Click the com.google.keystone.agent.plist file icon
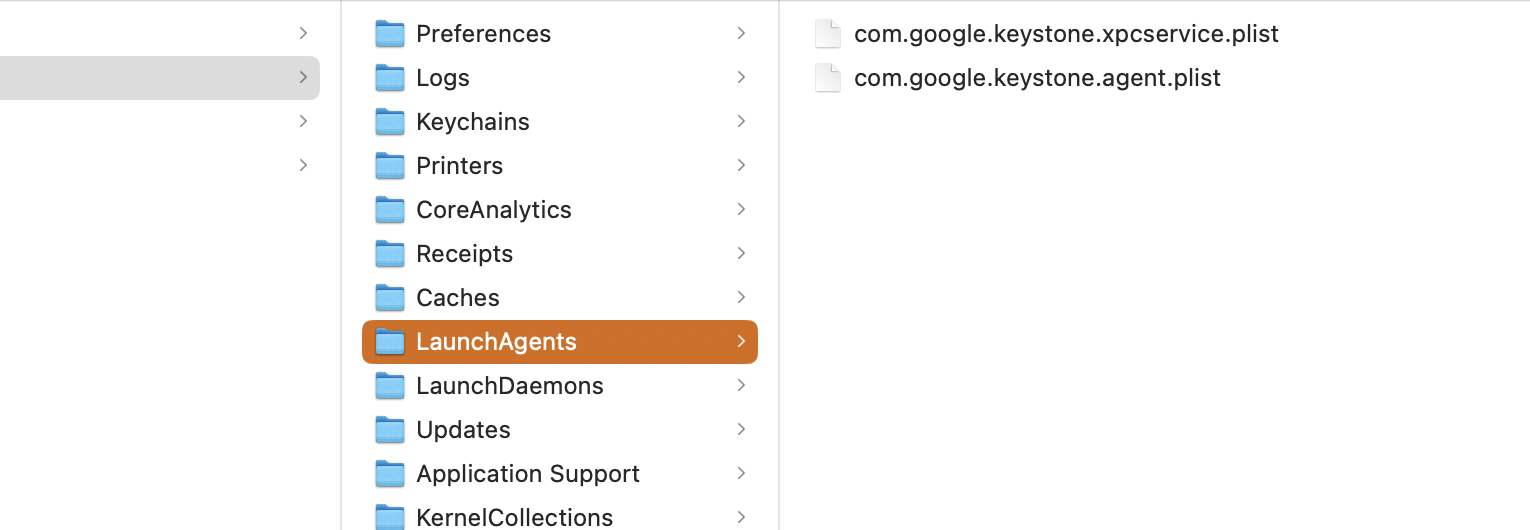This screenshot has height=530, width=1530. [828, 78]
